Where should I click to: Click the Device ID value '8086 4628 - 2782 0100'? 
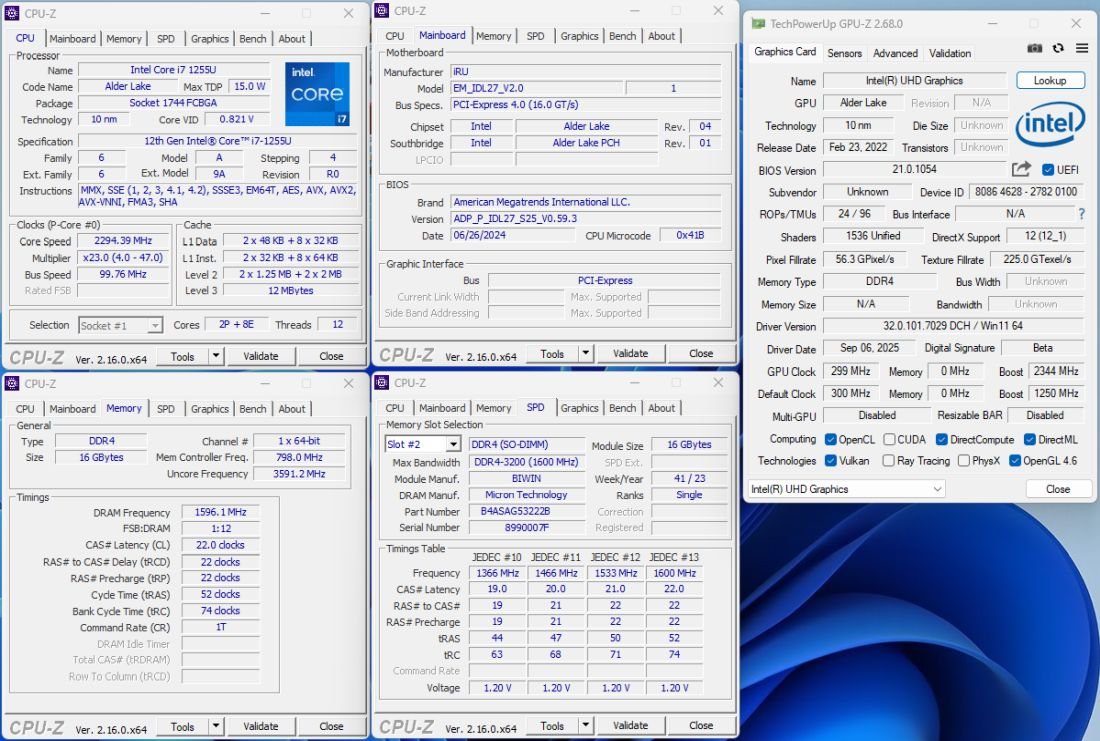(1026, 192)
